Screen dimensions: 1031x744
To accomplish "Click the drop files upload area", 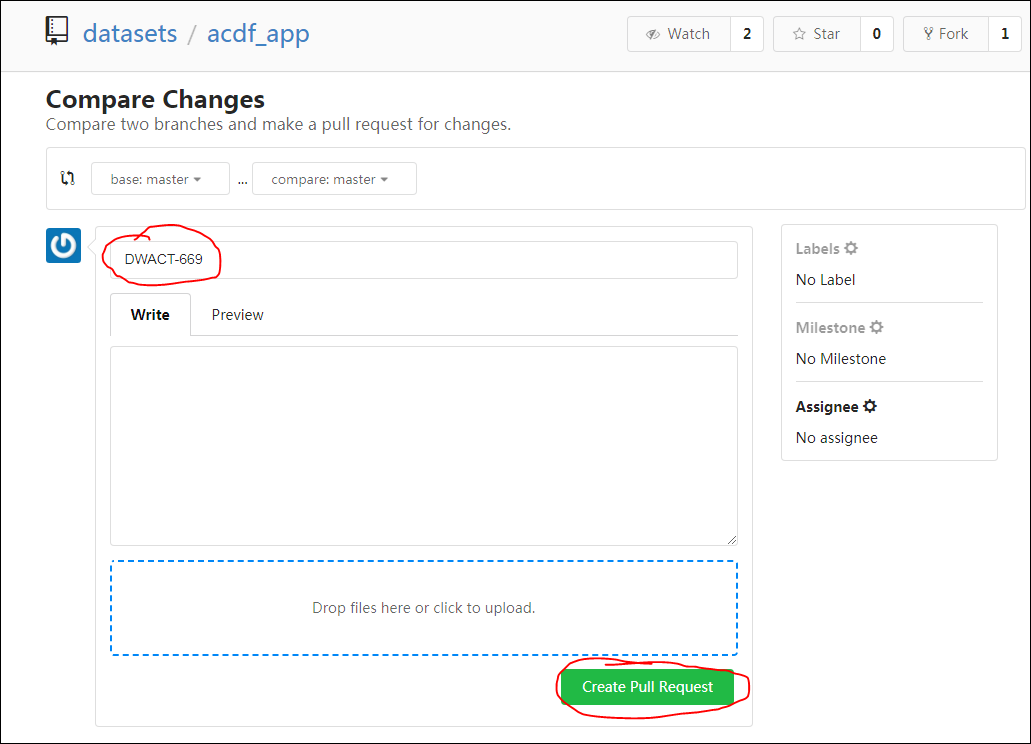I will (423, 608).
